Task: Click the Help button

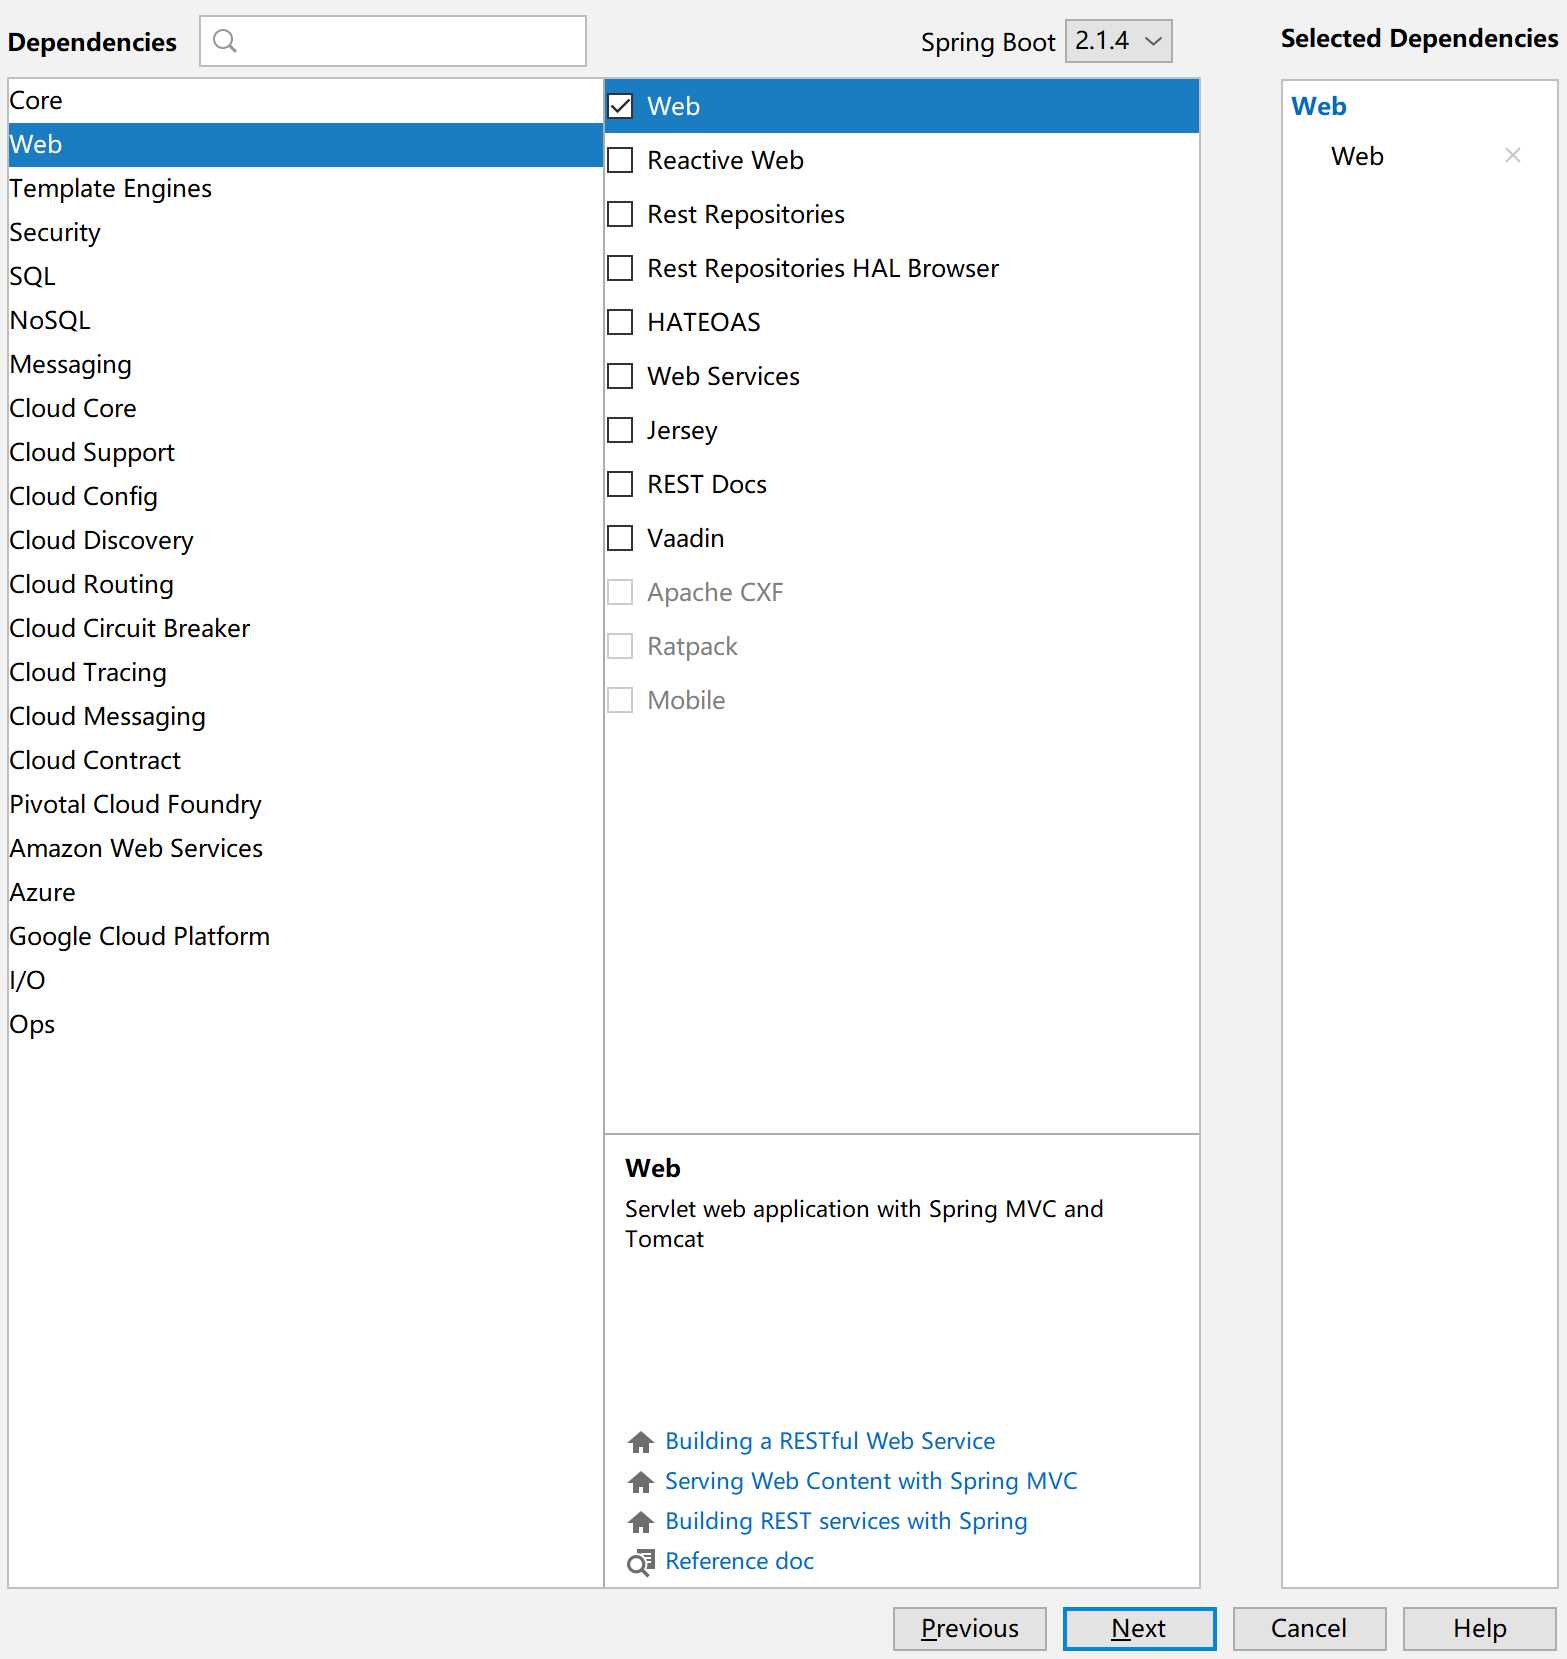Action: 1479,1628
